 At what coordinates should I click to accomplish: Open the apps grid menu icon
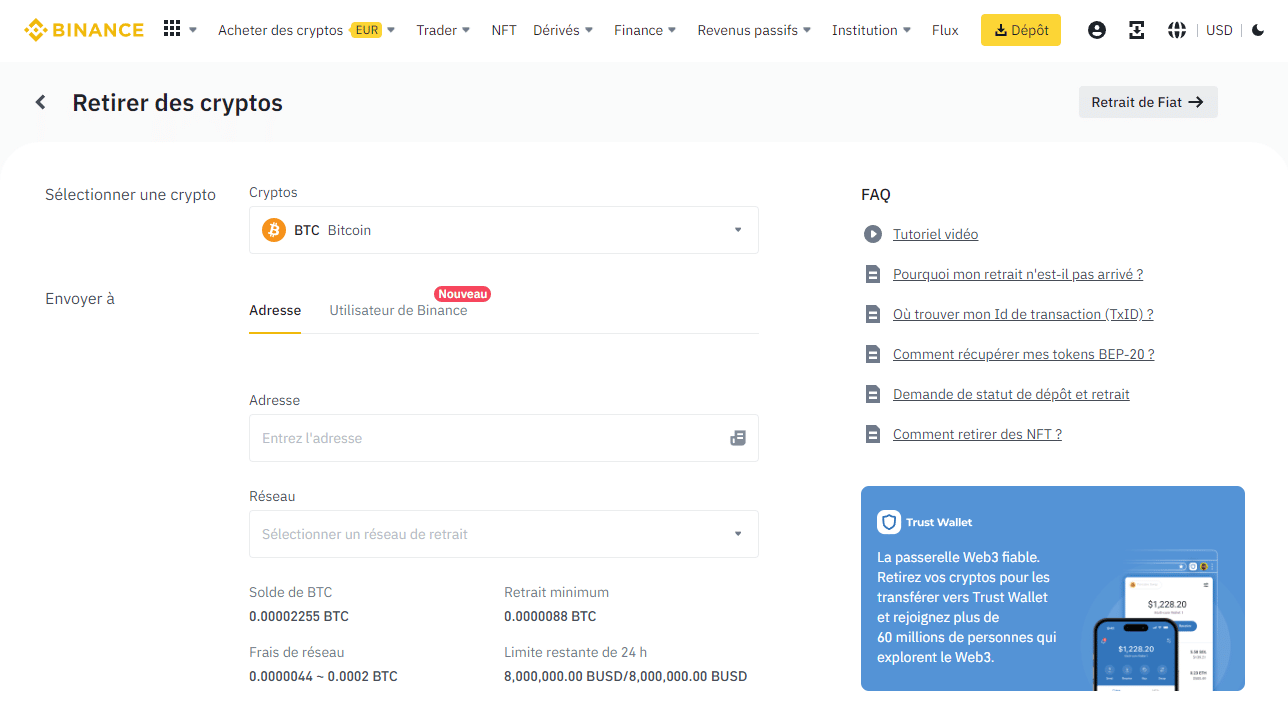tap(172, 29)
